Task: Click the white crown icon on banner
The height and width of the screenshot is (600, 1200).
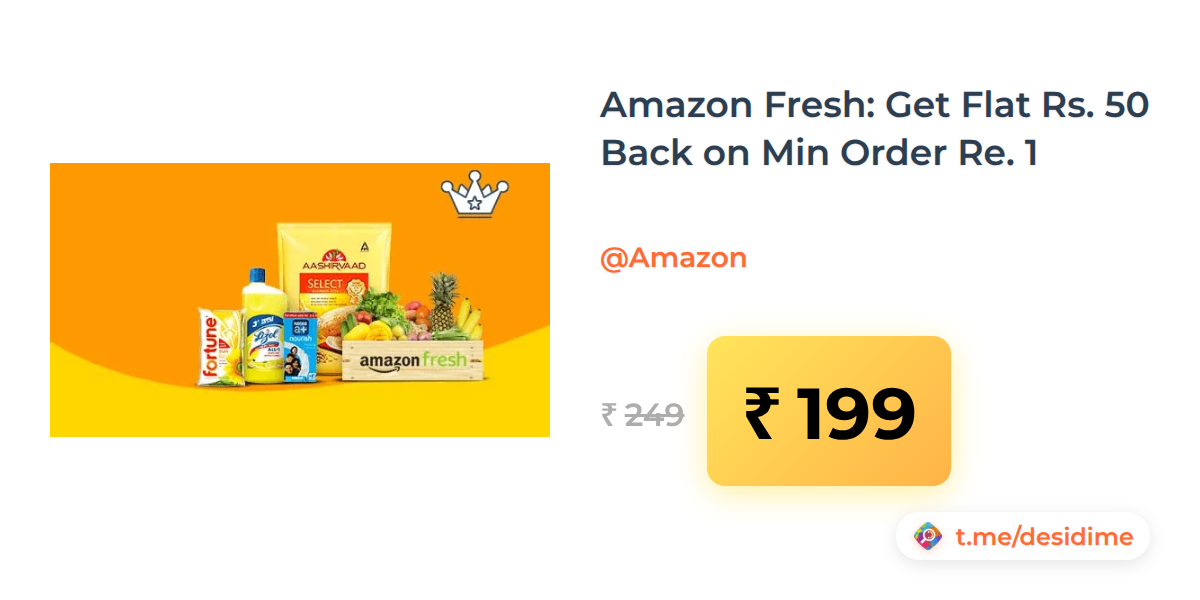Action: pyautogui.click(x=475, y=194)
